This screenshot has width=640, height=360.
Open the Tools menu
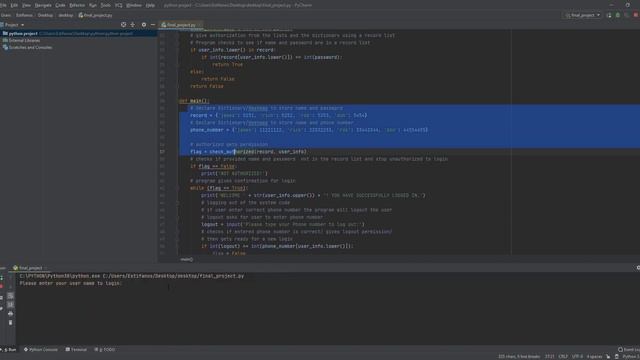click(x=106, y=5)
